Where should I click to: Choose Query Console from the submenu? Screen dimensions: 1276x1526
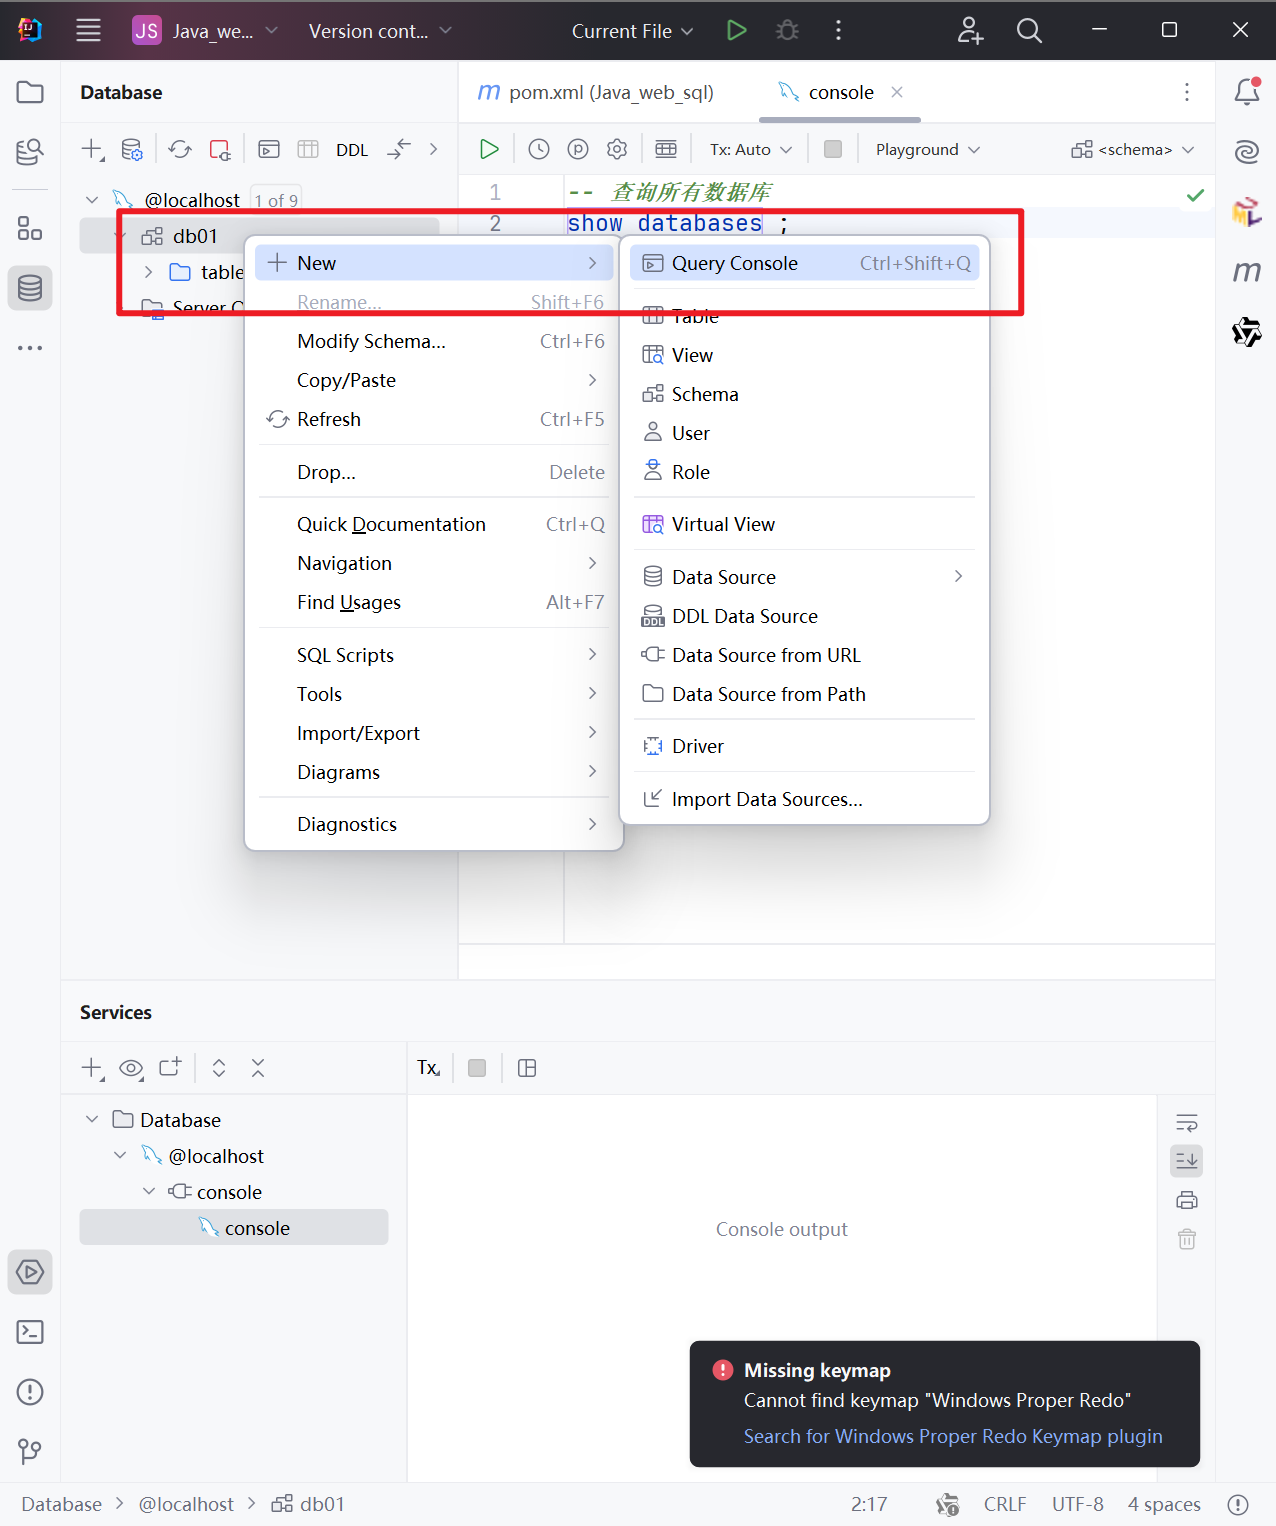point(805,263)
